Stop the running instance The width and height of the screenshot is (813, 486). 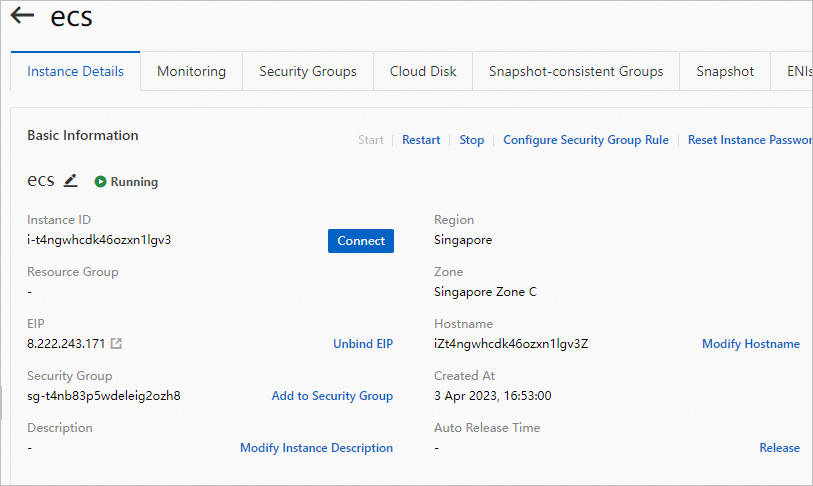pos(472,140)
